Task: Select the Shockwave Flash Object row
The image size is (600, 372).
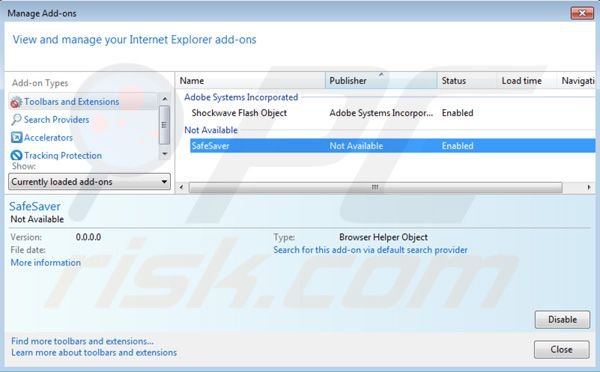Action: pos(393,113)
